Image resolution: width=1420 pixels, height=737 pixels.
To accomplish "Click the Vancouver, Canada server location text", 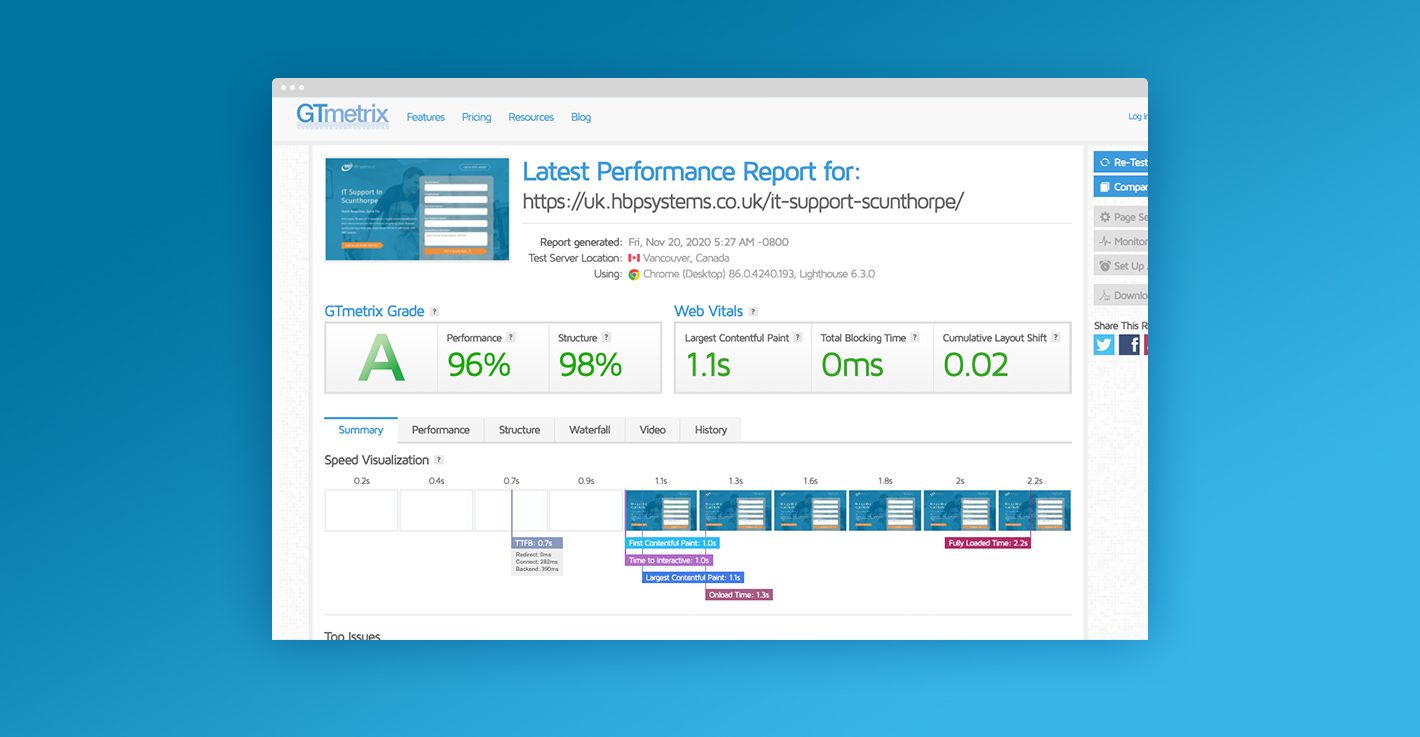I will tap(686, 258).
